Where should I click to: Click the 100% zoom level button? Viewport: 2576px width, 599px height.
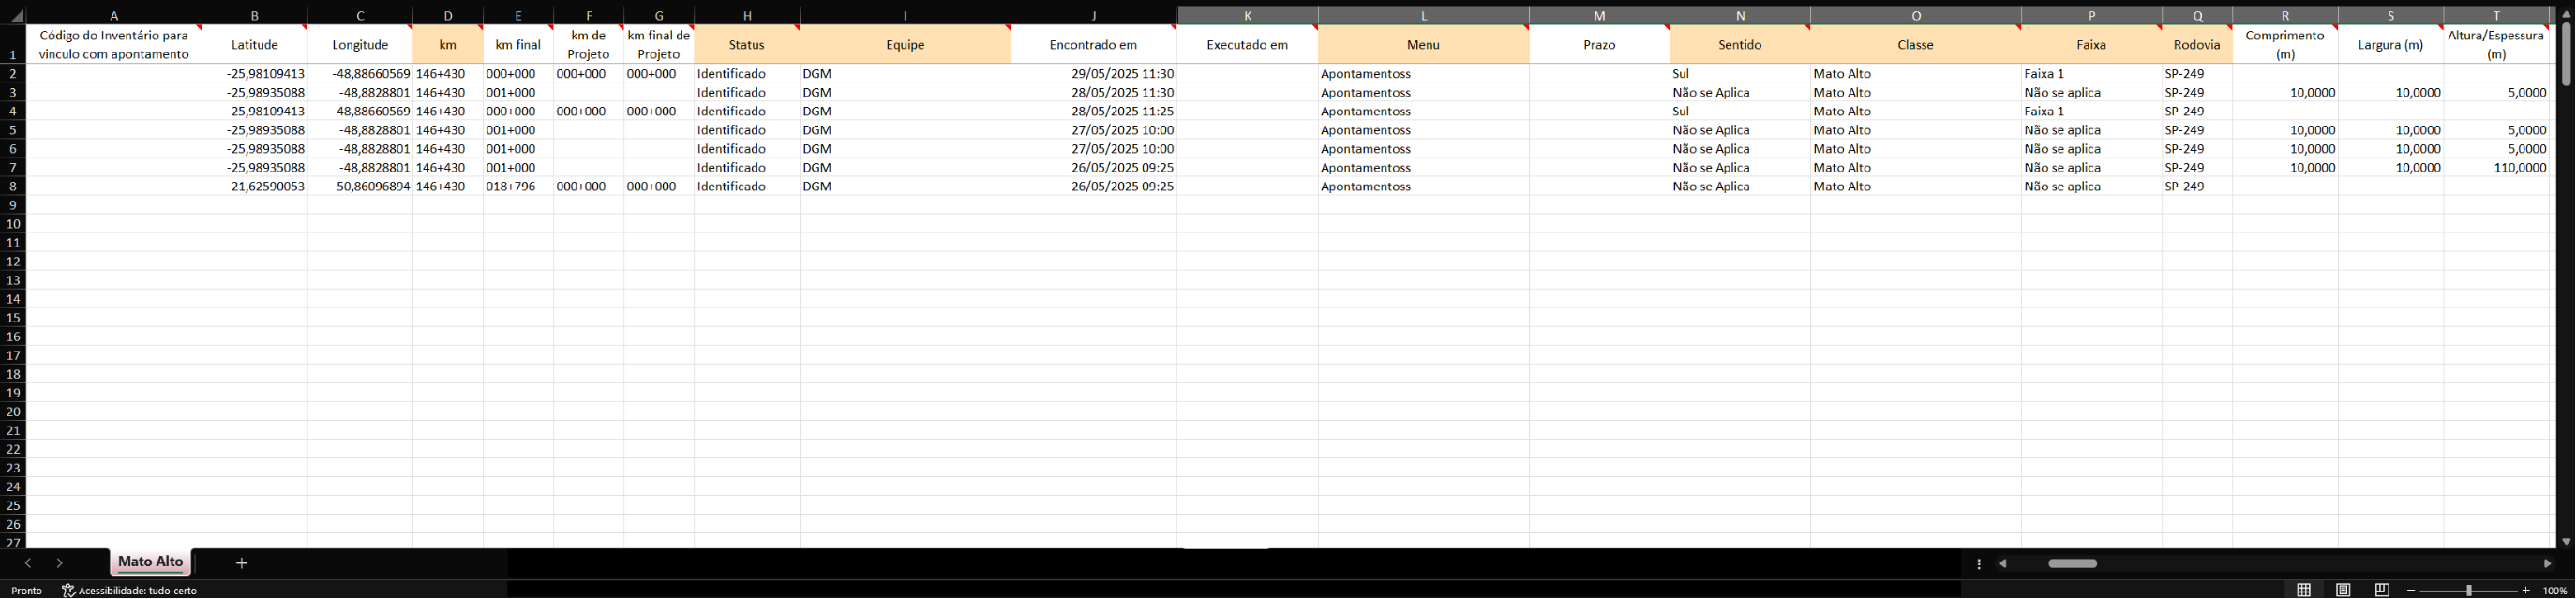pyautogui.click(x=2555, y=590)
